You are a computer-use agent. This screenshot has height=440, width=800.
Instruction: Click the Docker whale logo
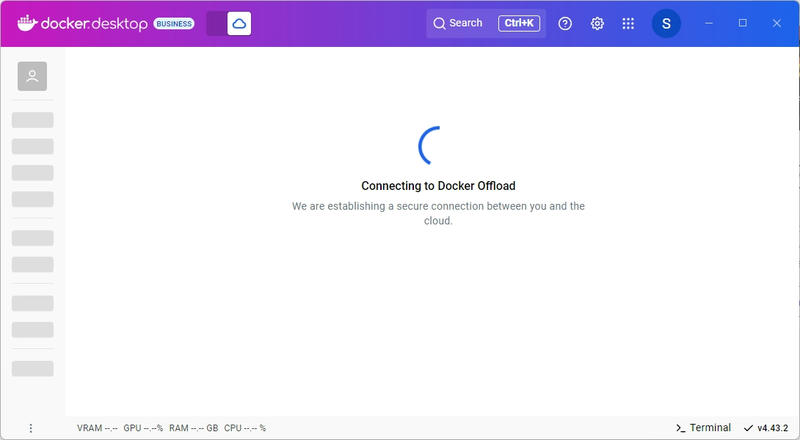click(28, 23)
